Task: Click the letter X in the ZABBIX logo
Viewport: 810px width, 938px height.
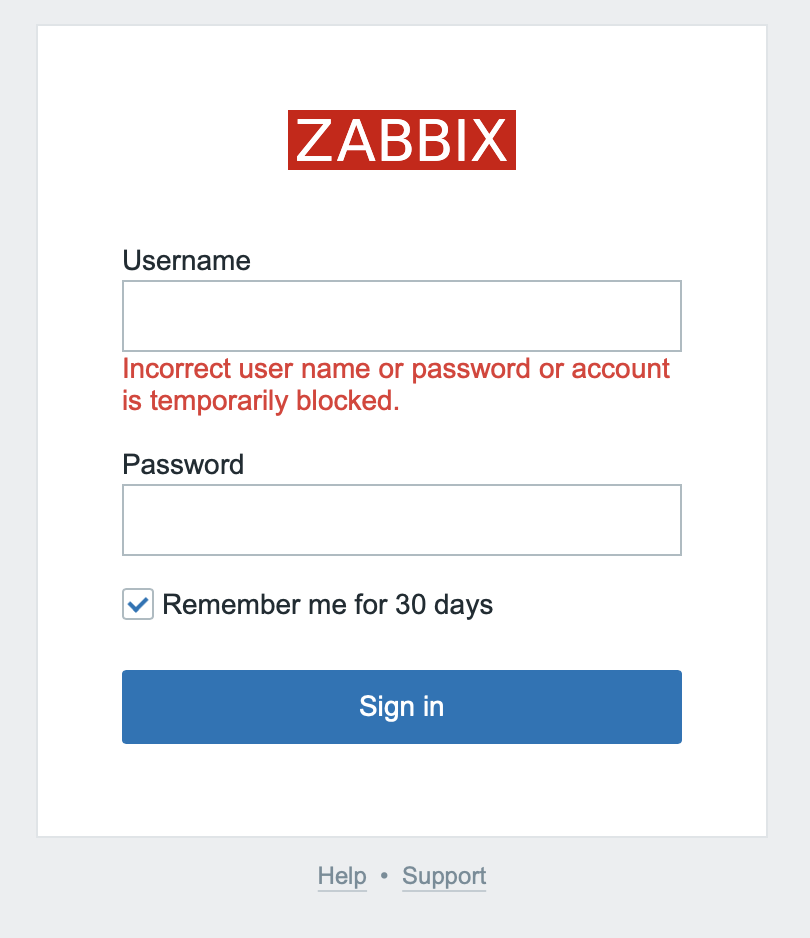Action: 489,140
